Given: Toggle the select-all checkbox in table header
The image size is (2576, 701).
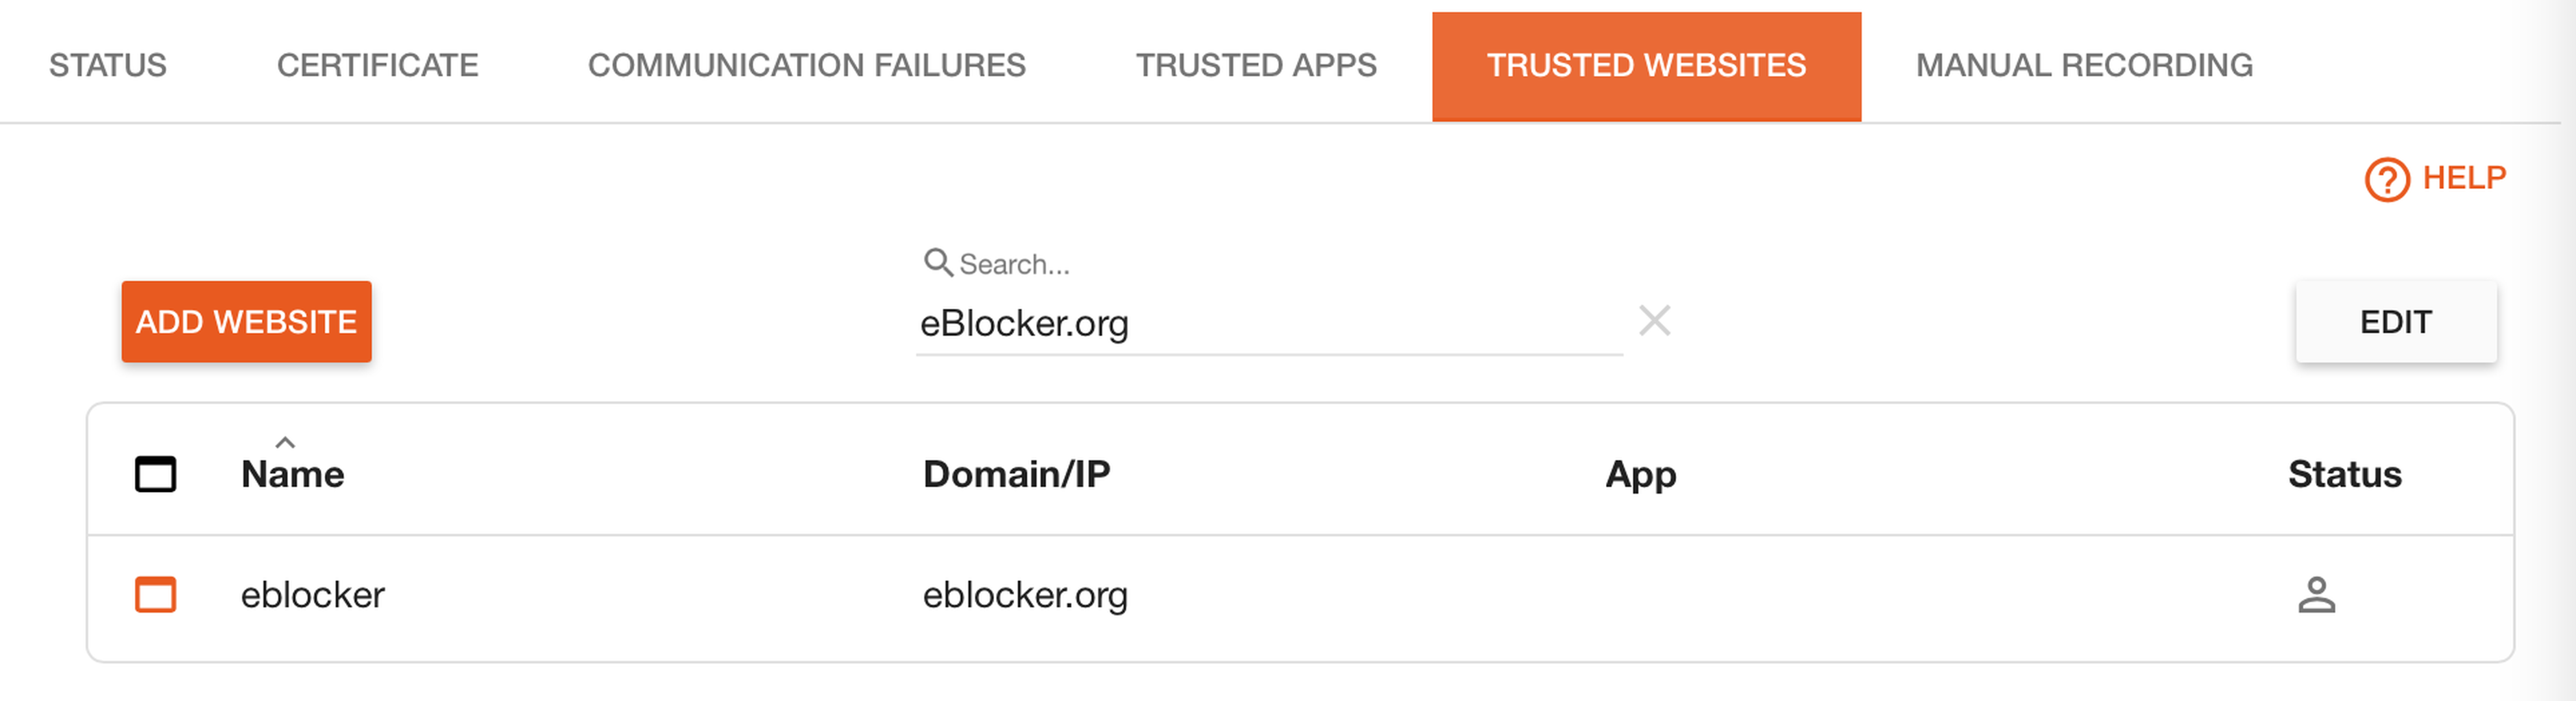Looking at the screenshot, I should [155, 474].
